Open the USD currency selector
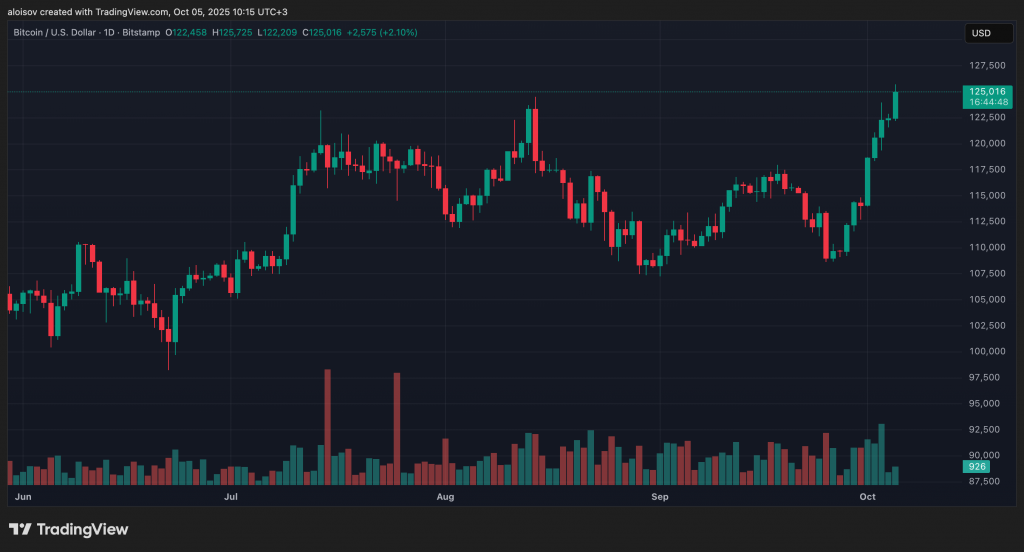Viewport: 1024px width, 552px height. (x=981, y=33)
